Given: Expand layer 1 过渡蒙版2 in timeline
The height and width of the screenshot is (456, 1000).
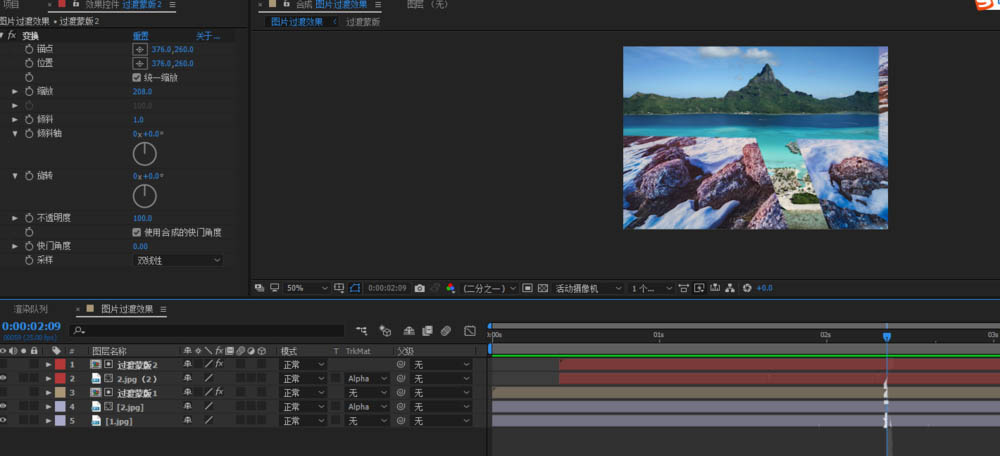Looking at the screenshot, I should [x=47, y=365].
